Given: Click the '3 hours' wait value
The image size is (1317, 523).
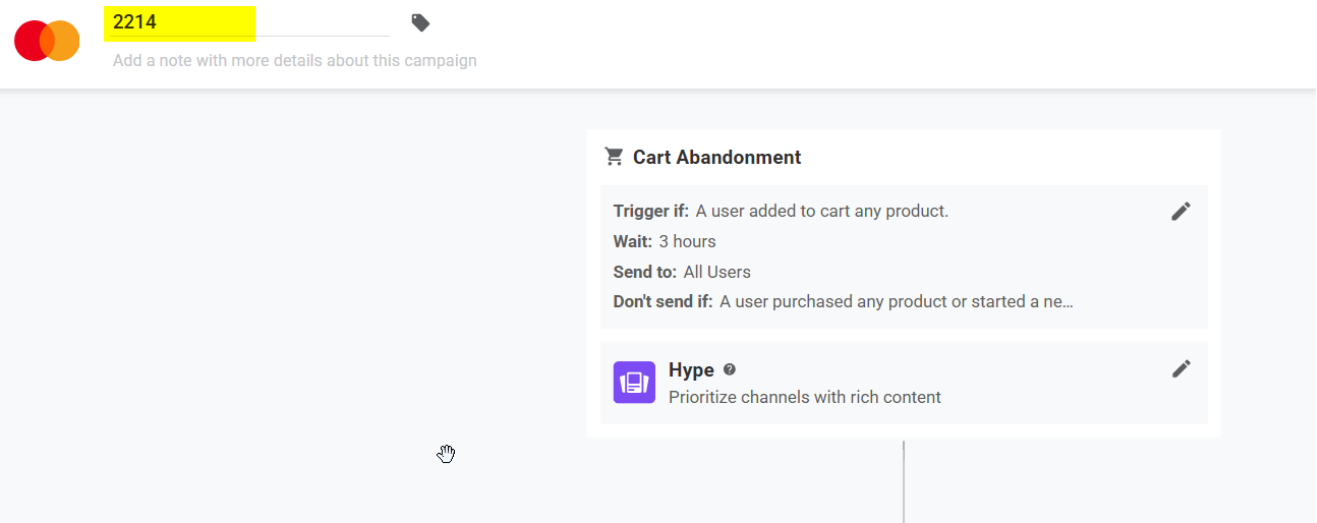Looking at the screenshot, I should [x=687, y=241].
